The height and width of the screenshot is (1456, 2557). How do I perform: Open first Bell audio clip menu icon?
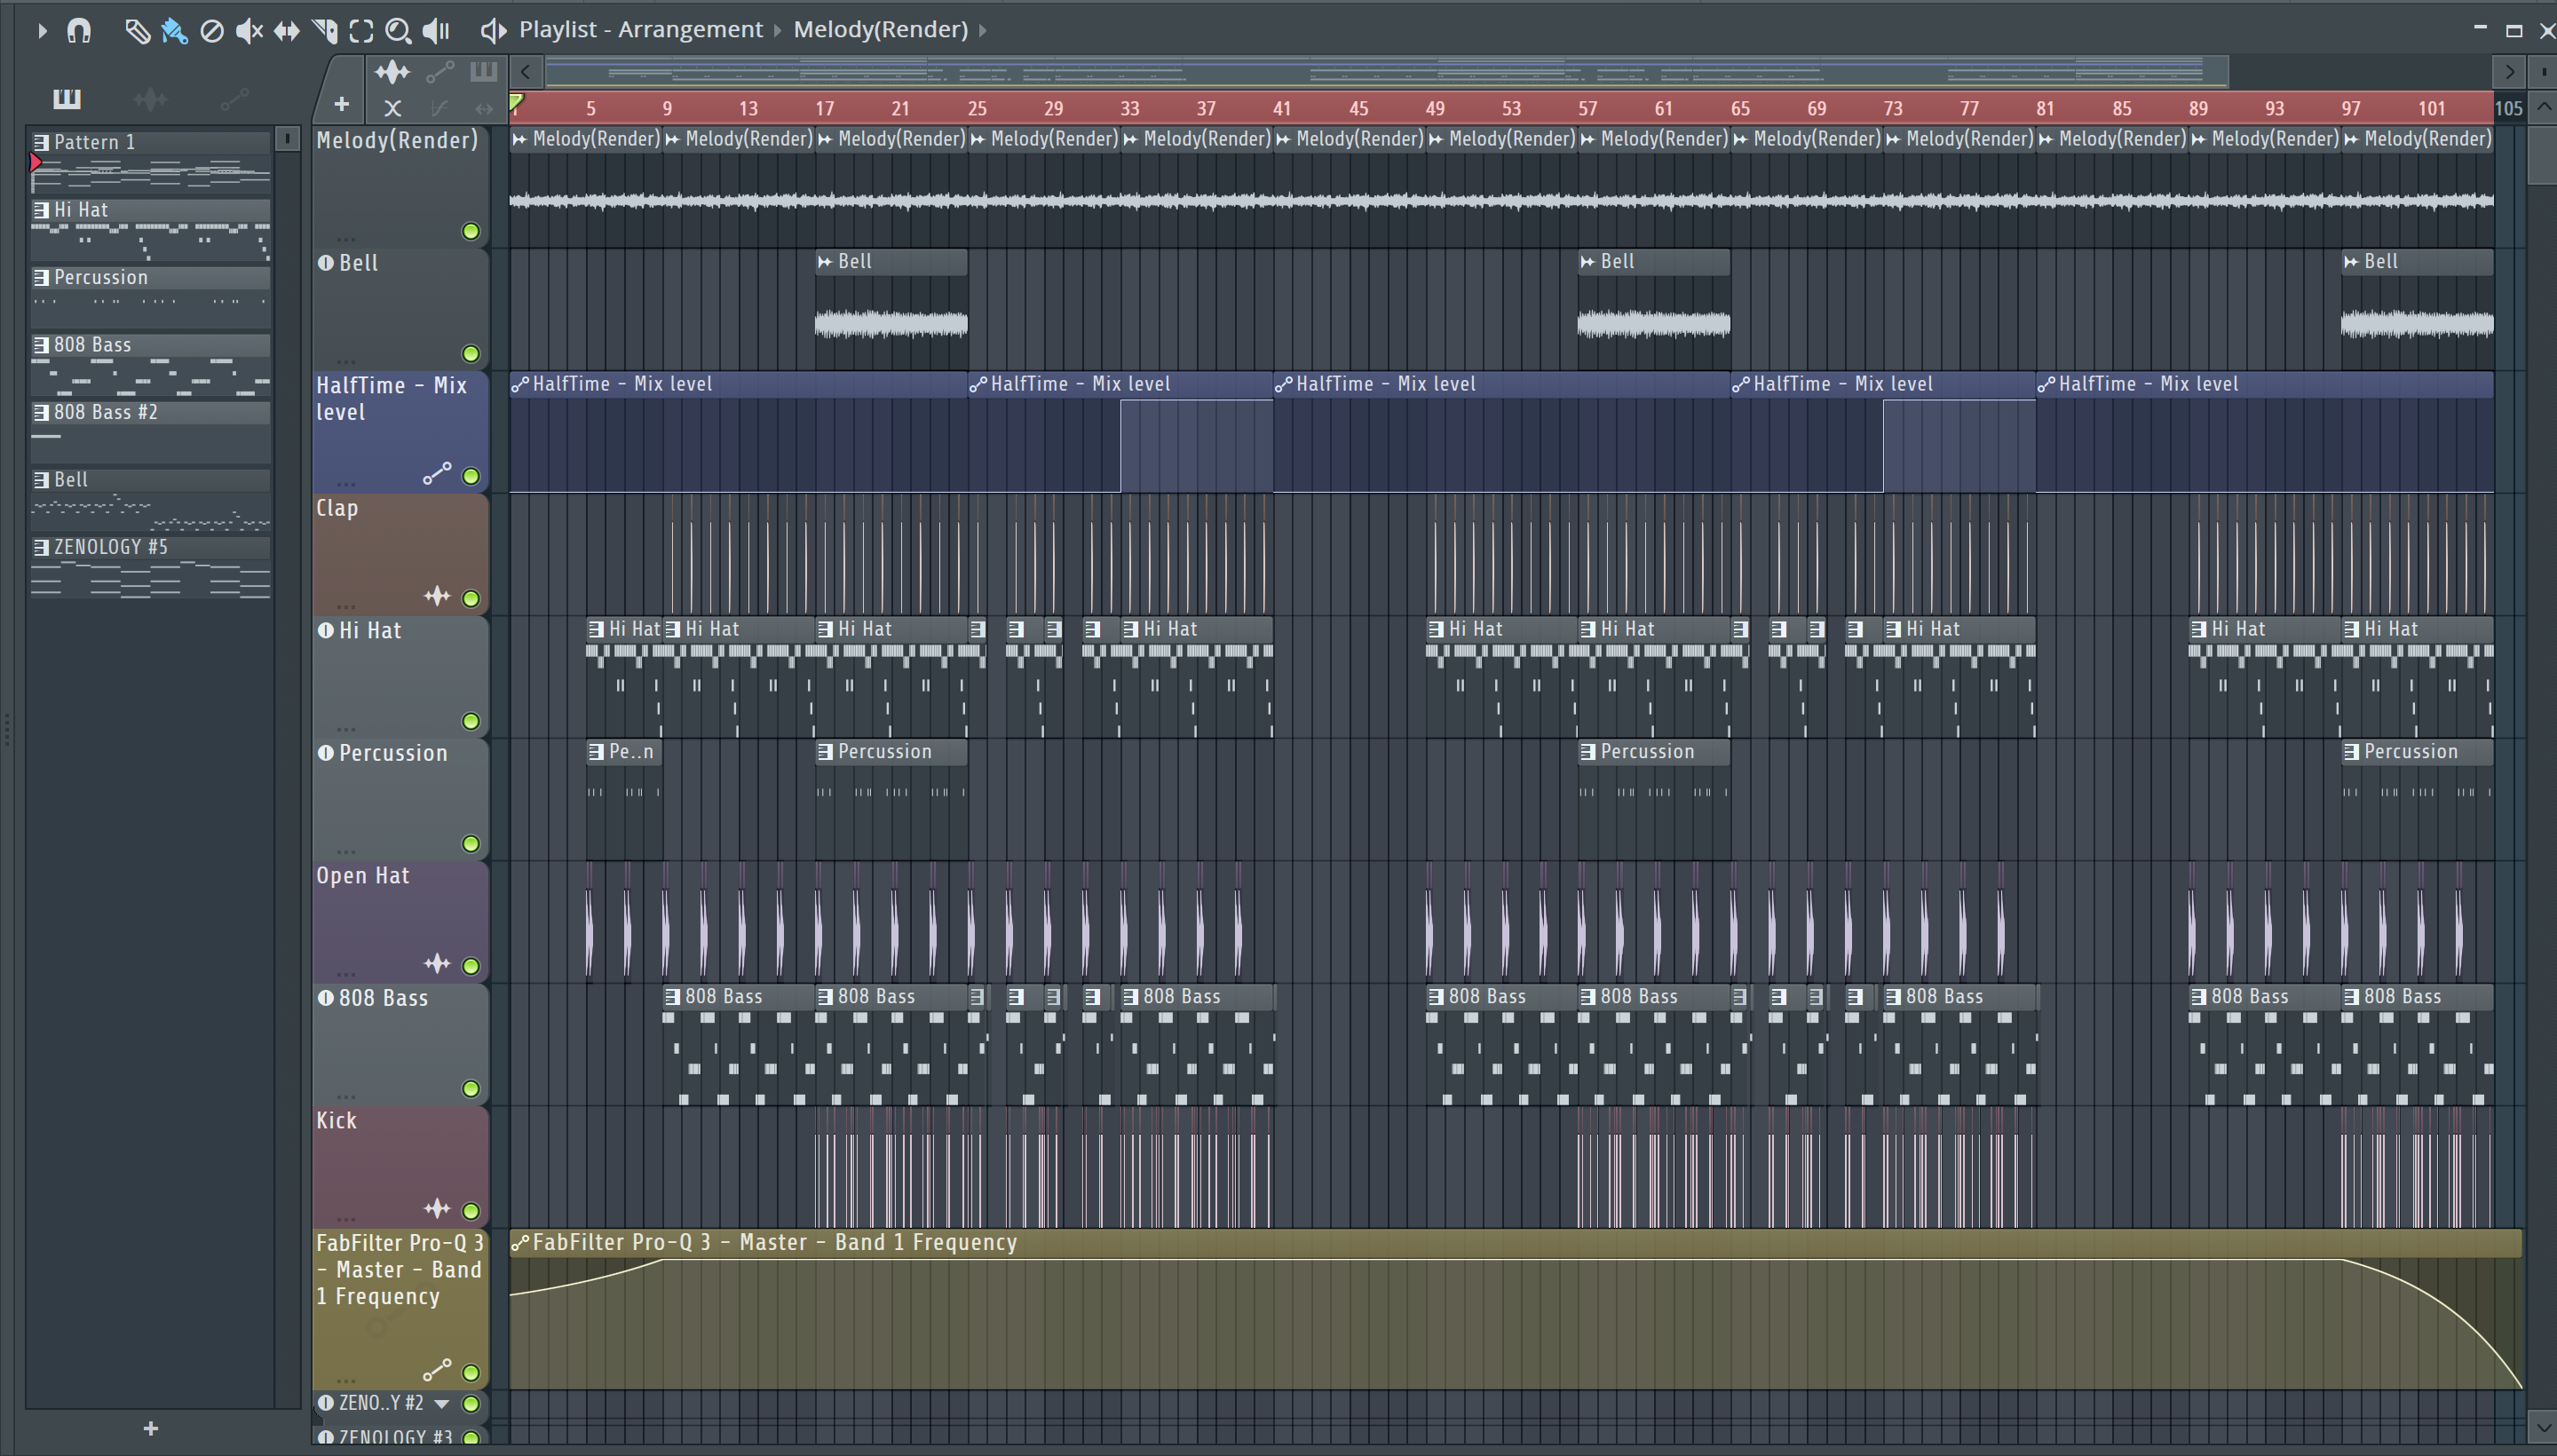(x=825, y=262)
